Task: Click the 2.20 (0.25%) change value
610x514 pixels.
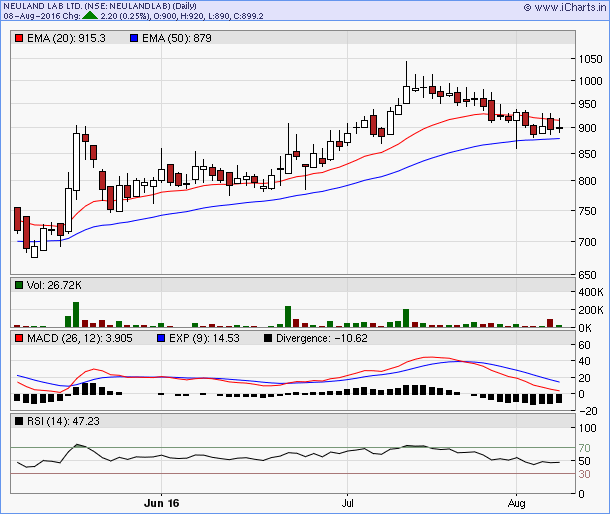Action: [124, 16]
